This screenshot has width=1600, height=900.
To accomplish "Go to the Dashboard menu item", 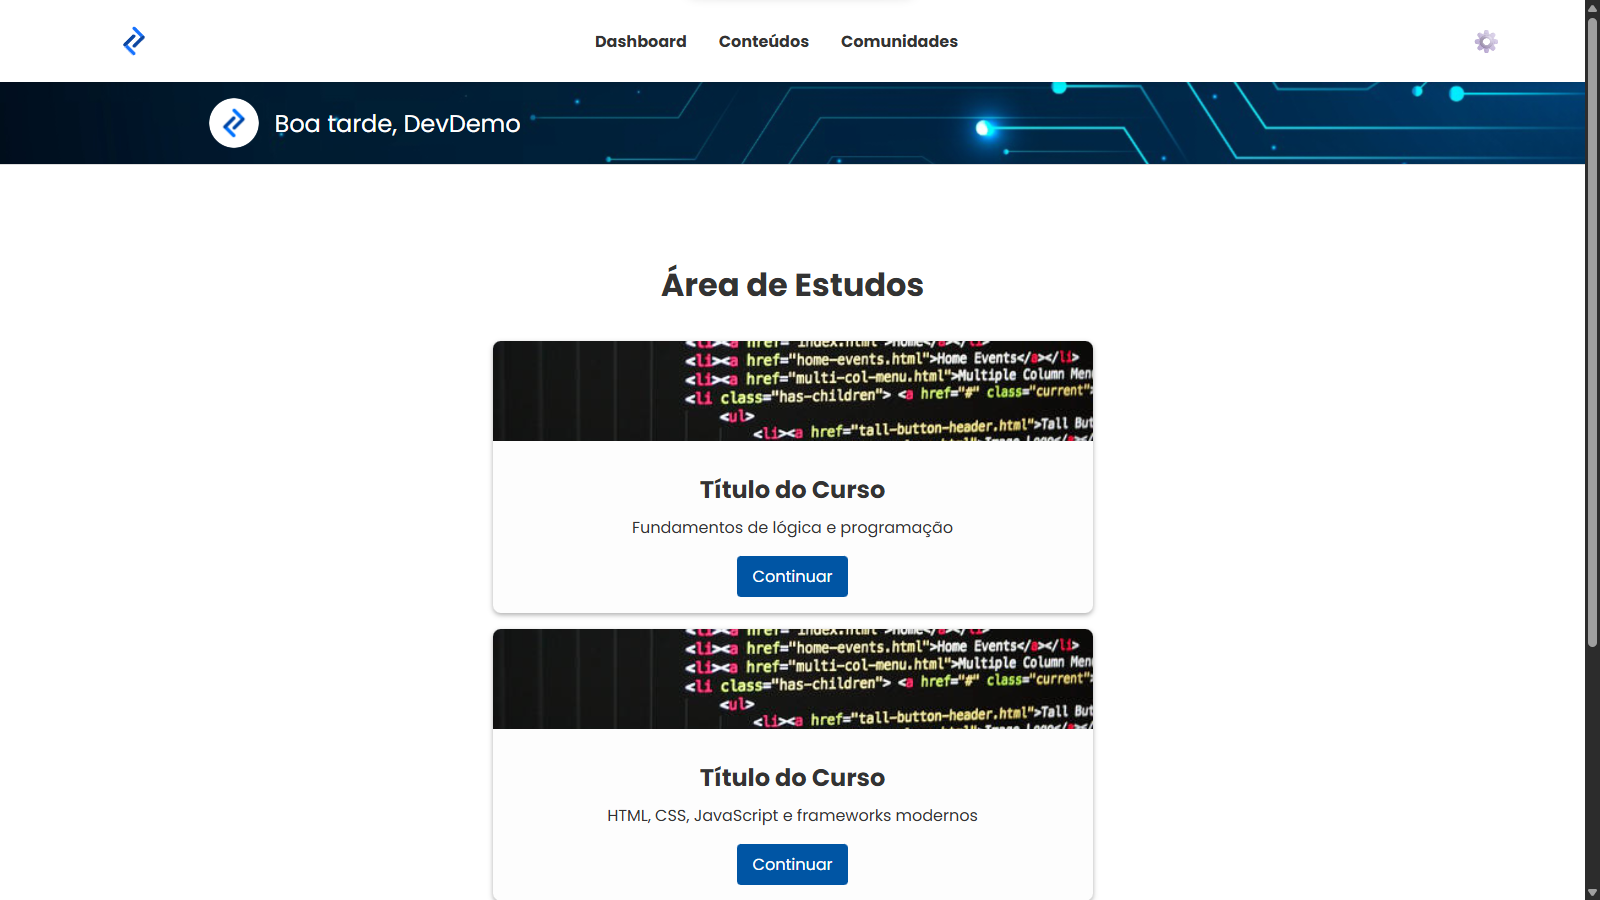I will pyautogui.click(x=640, y=41).
